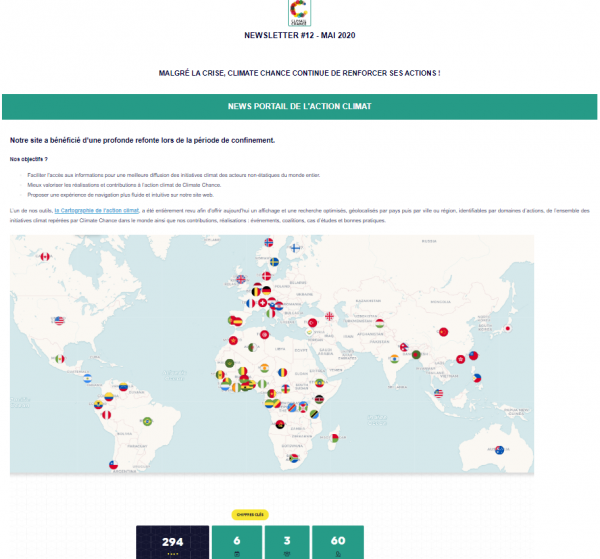
Task: Click the Finland flag marker
Action: [x=295, y=248]
